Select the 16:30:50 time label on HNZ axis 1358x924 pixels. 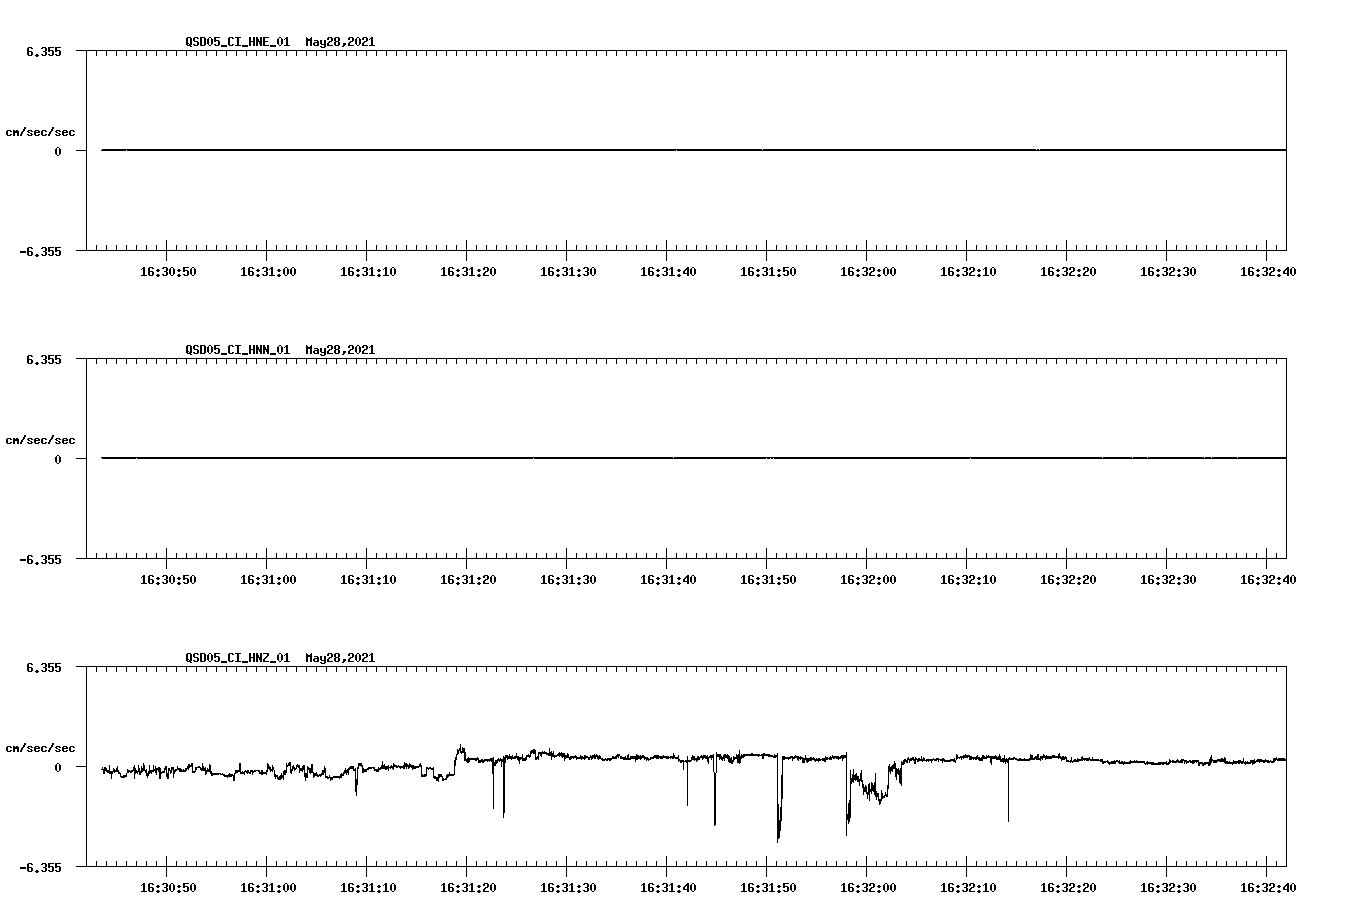pos(170,887)
